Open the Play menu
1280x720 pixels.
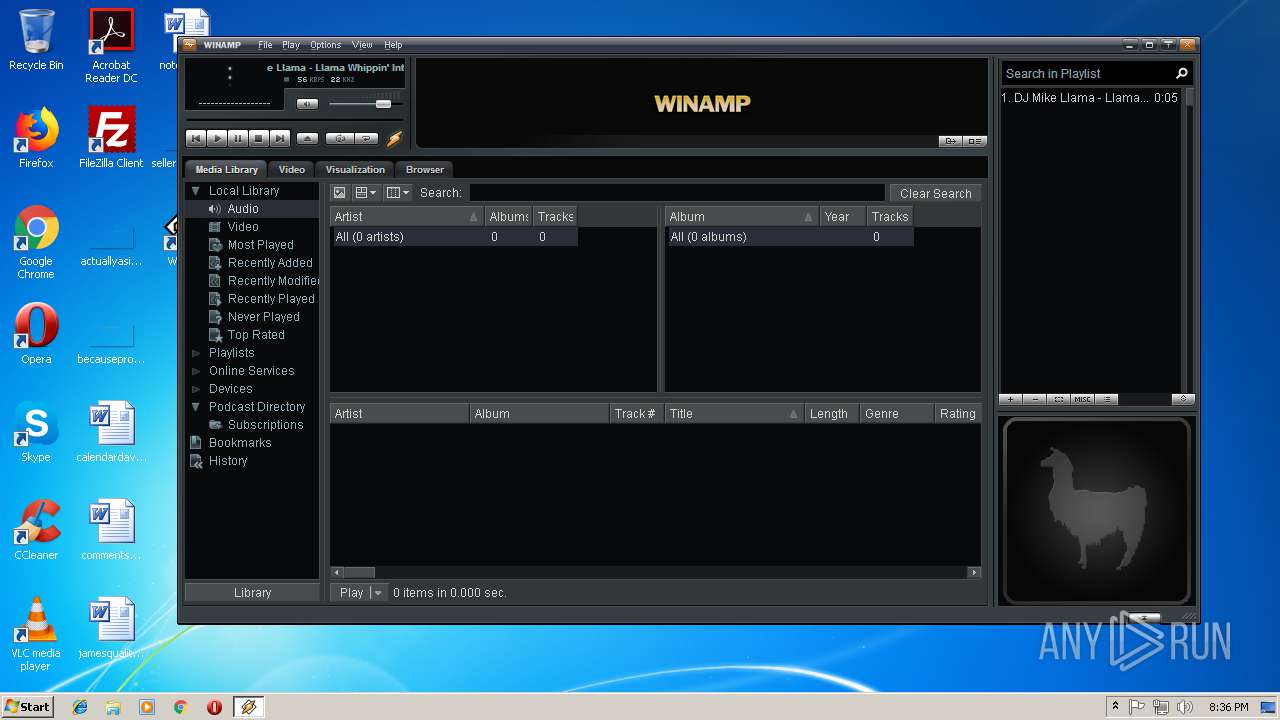(291, 45)
